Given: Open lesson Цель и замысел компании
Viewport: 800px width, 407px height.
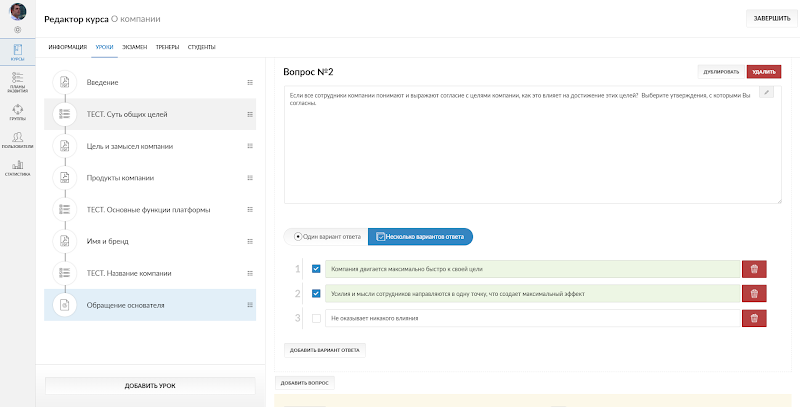Looking at the screenshot, I should click(x=150, y=146).
